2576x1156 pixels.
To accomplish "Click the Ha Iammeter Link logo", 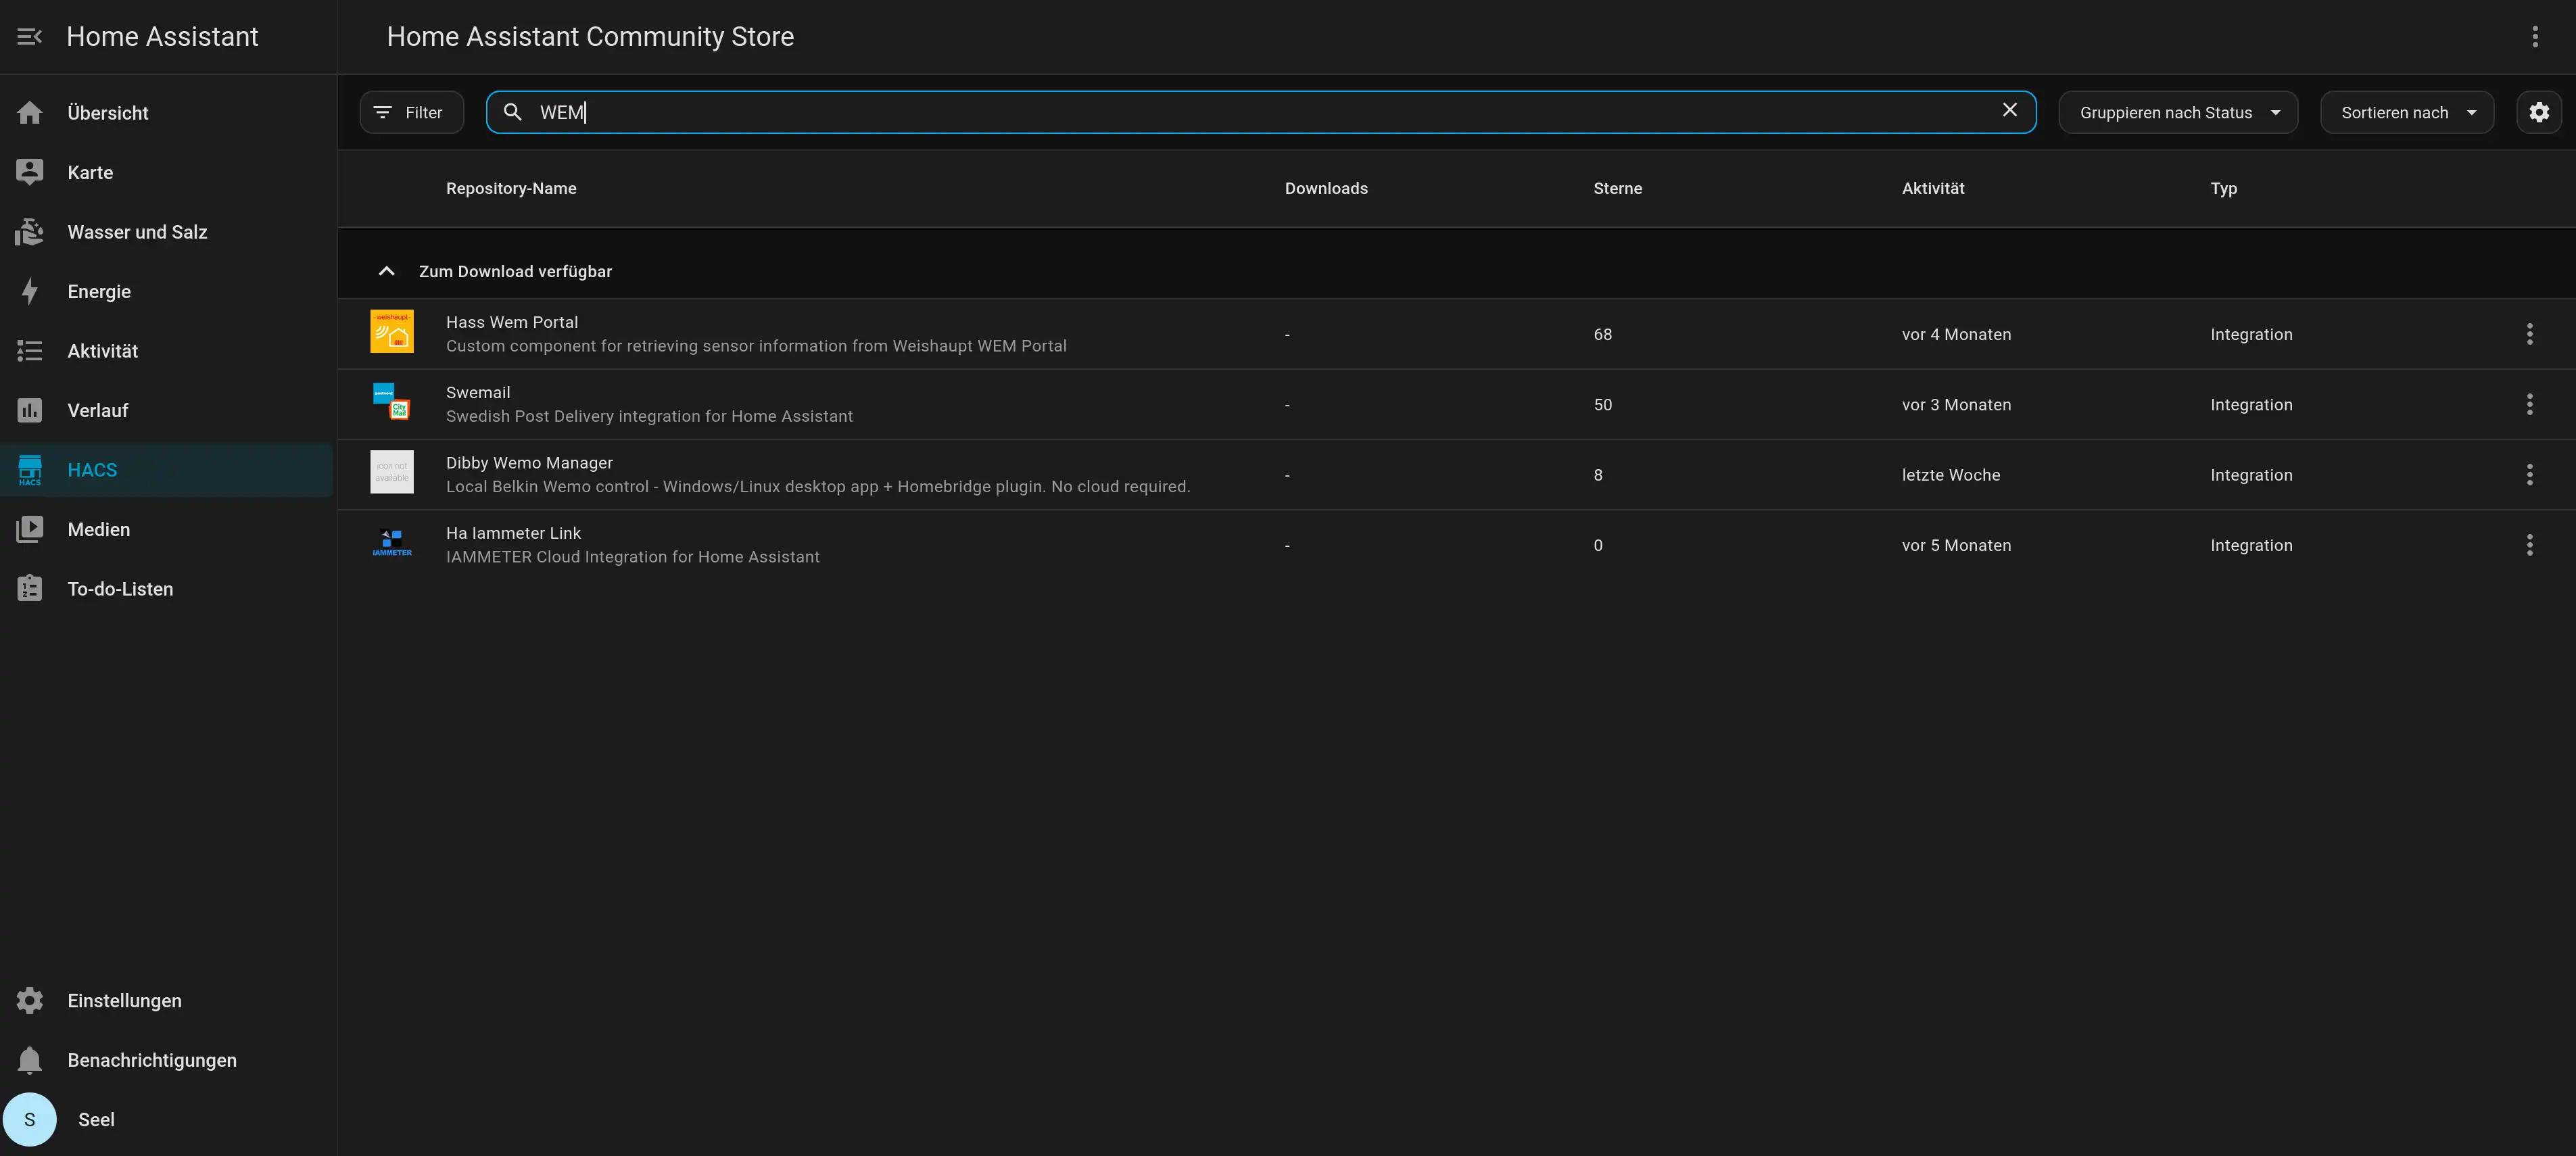I will click(x=392, y=542).
